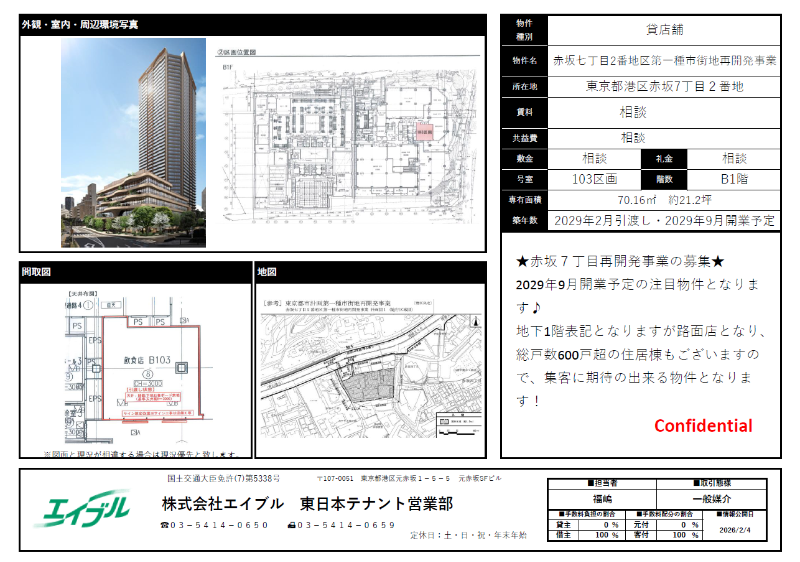Click the 所在地 address field
800x562 pixels.
pyautogui.click(x=664, y=87)
